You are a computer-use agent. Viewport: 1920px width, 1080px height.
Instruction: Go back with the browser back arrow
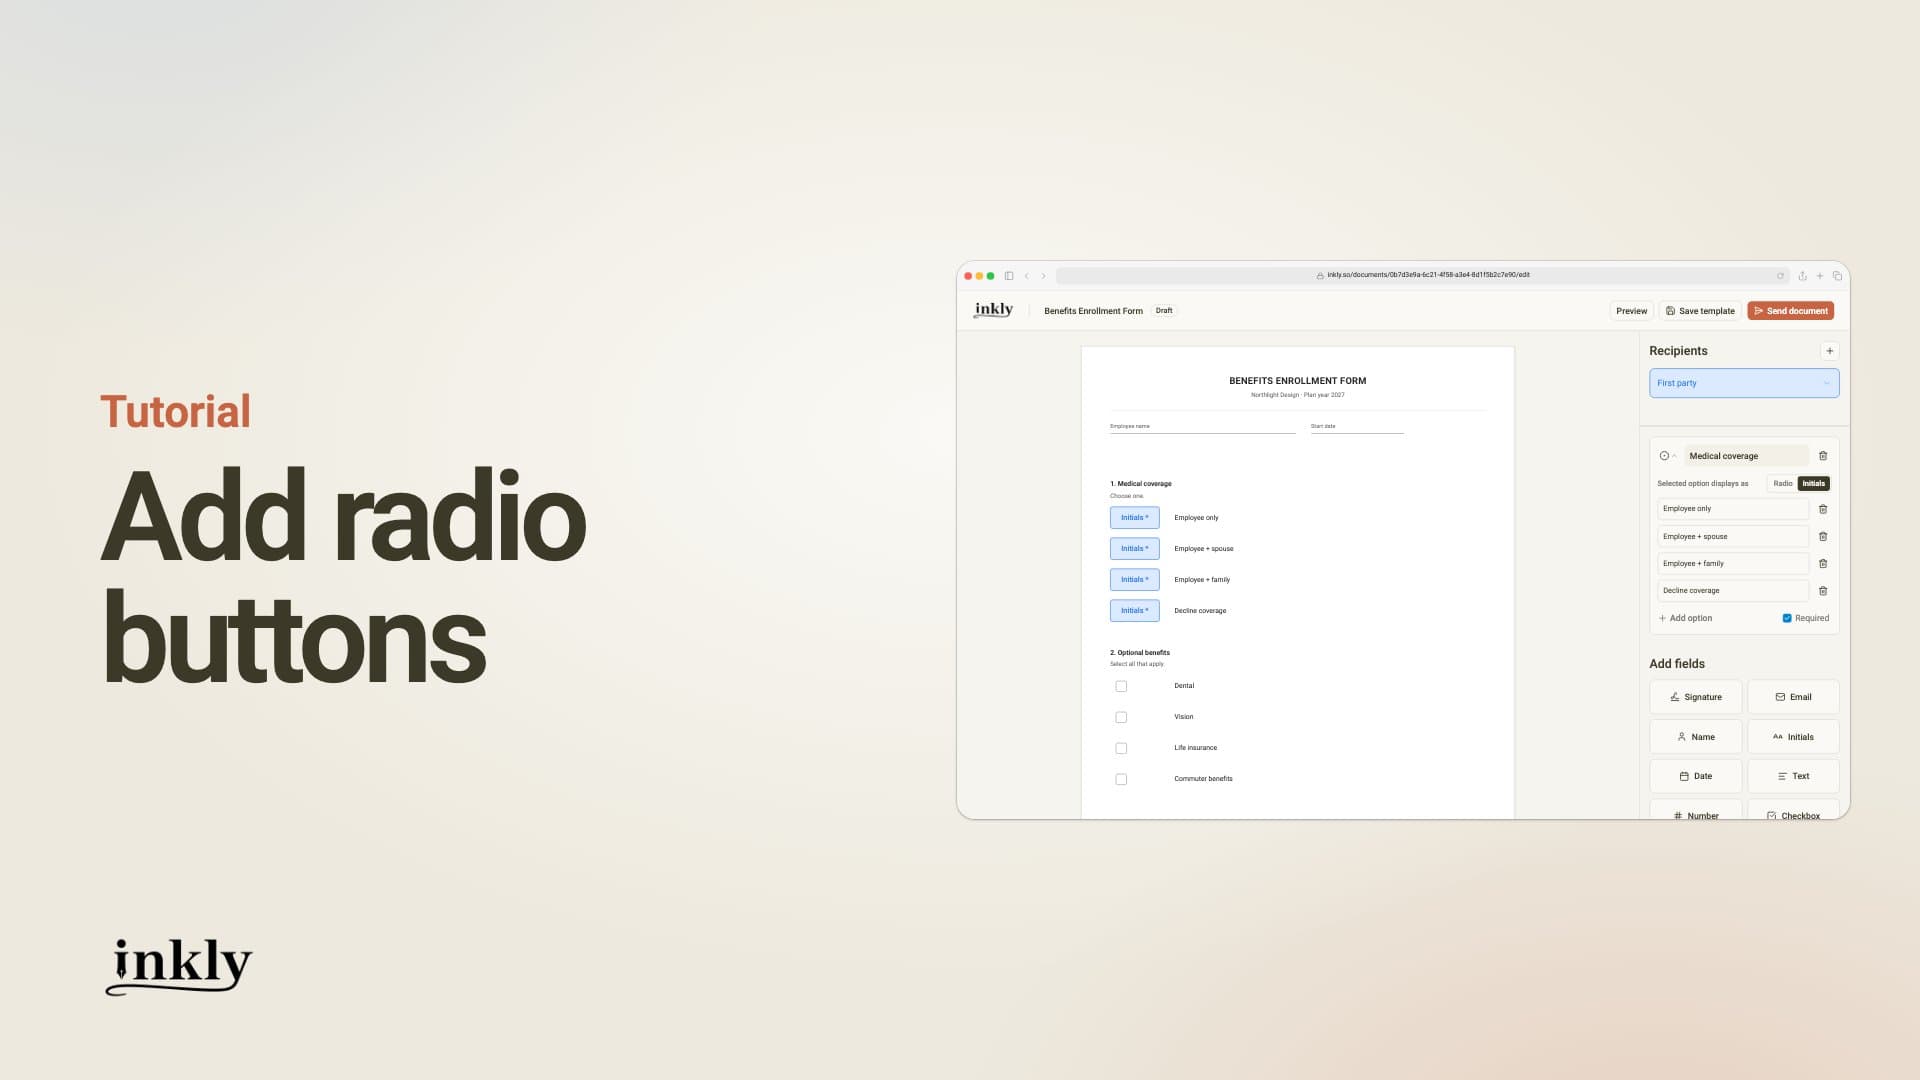click(x=1026, y=276)
